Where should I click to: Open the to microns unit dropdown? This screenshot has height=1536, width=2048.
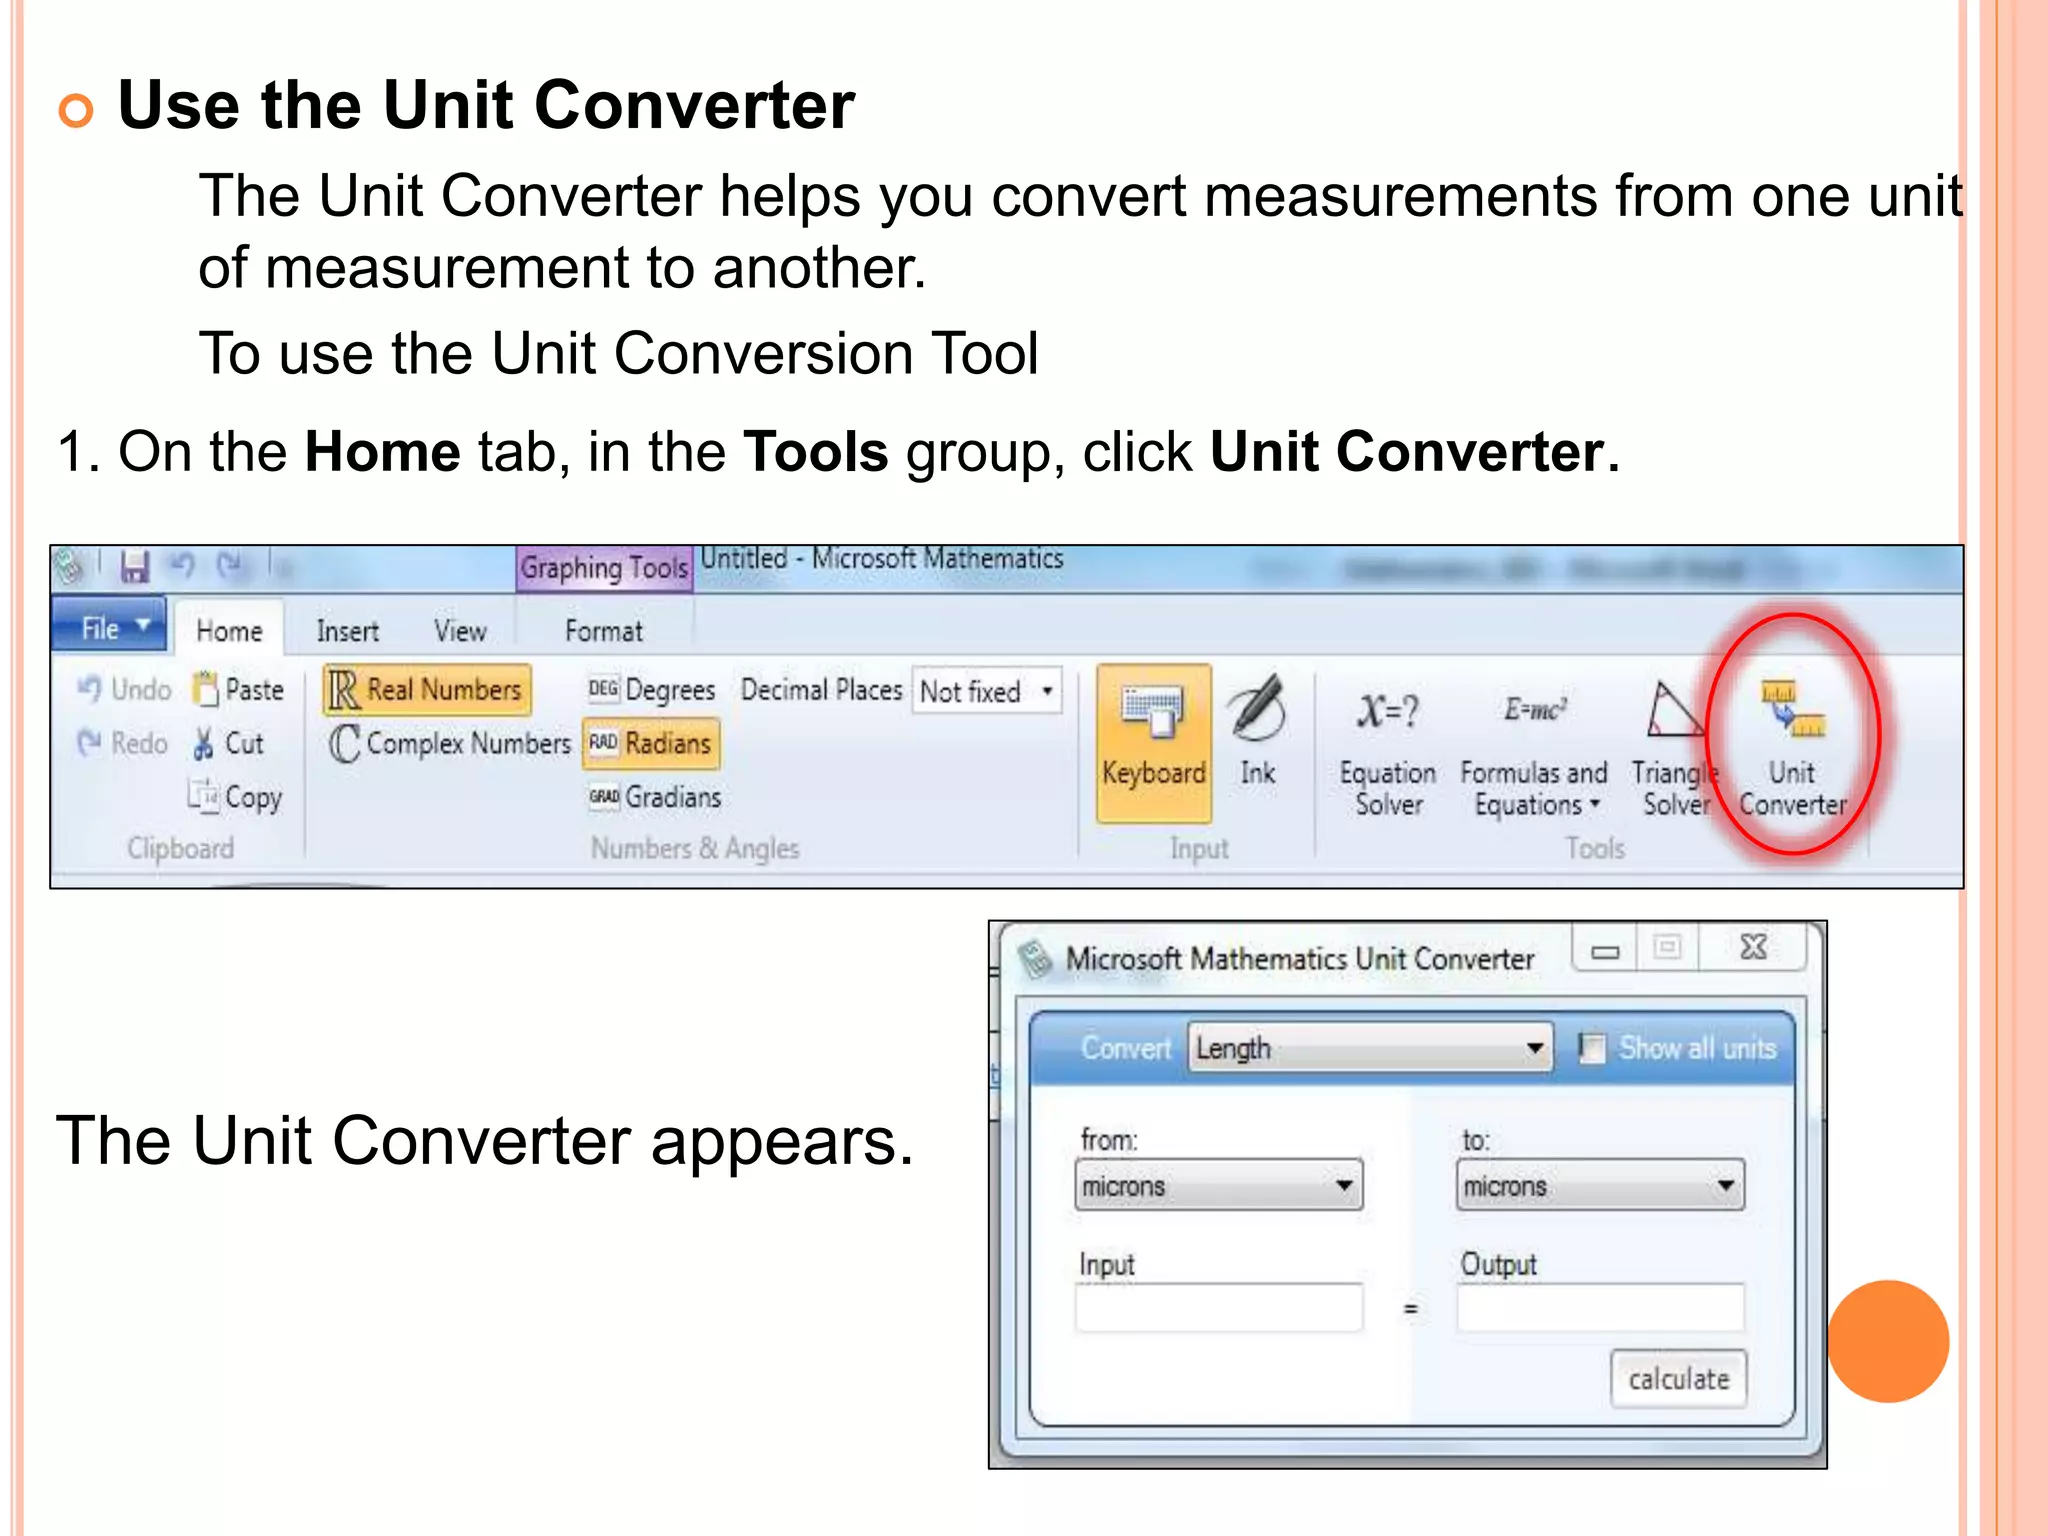[1600, 1186]
